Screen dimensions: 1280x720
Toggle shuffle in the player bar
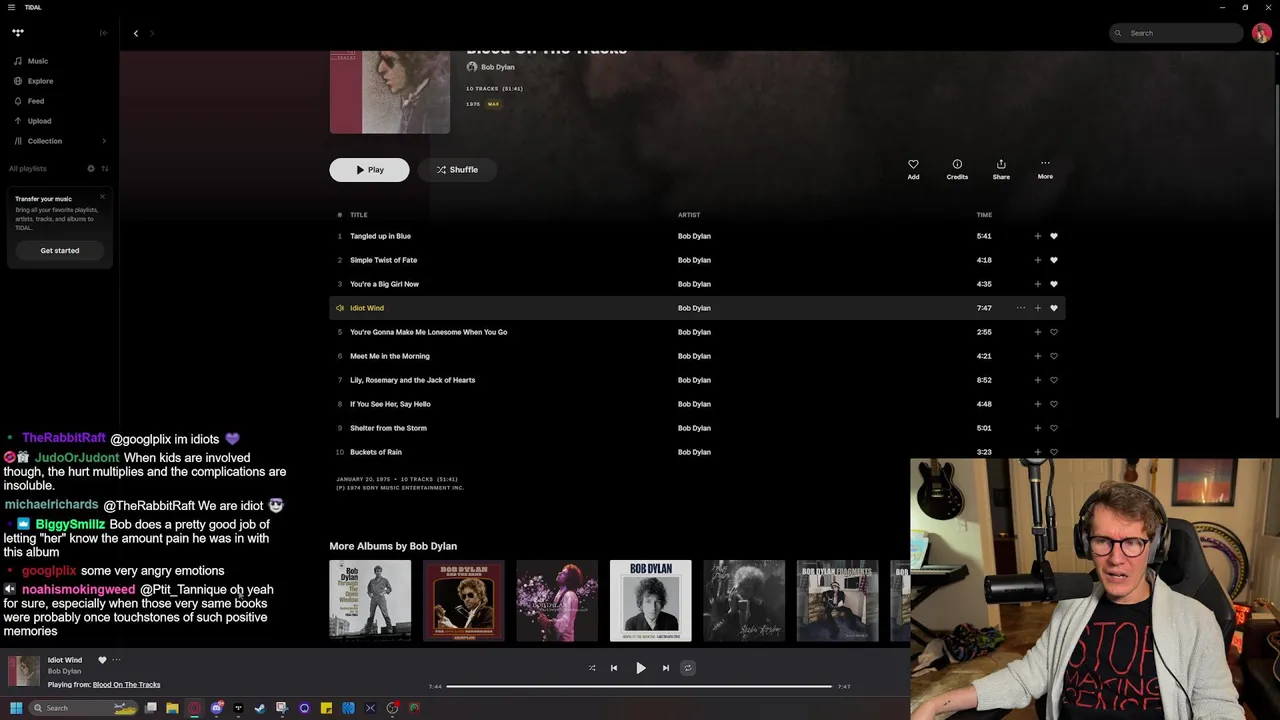pos(592,668)
